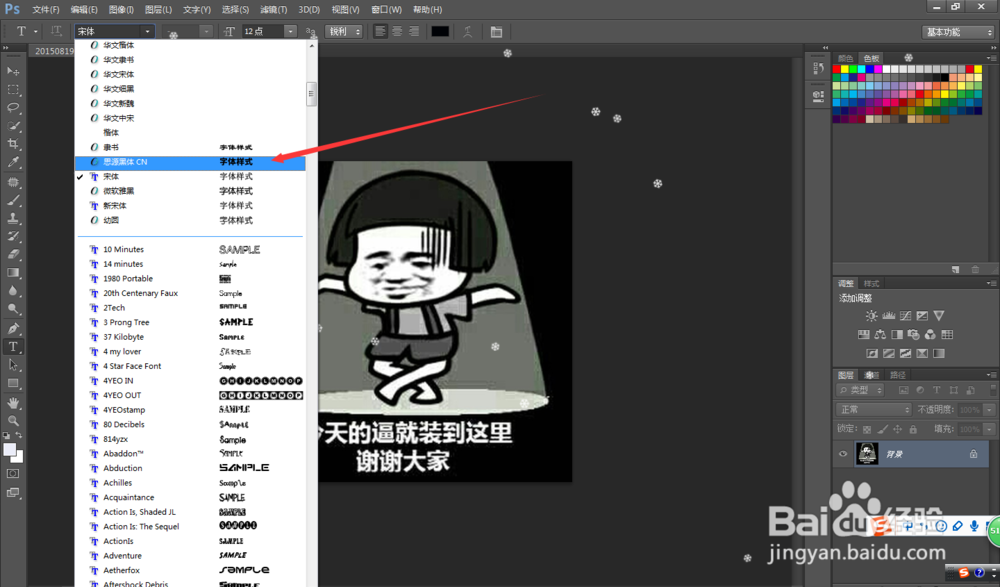Select the Crop tool
Screen dimensions: 1000x587
(x=13, y=144)
